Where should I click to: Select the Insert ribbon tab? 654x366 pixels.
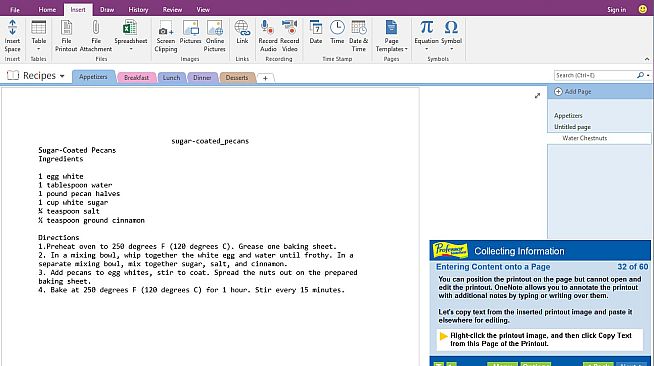pos(78,9)
